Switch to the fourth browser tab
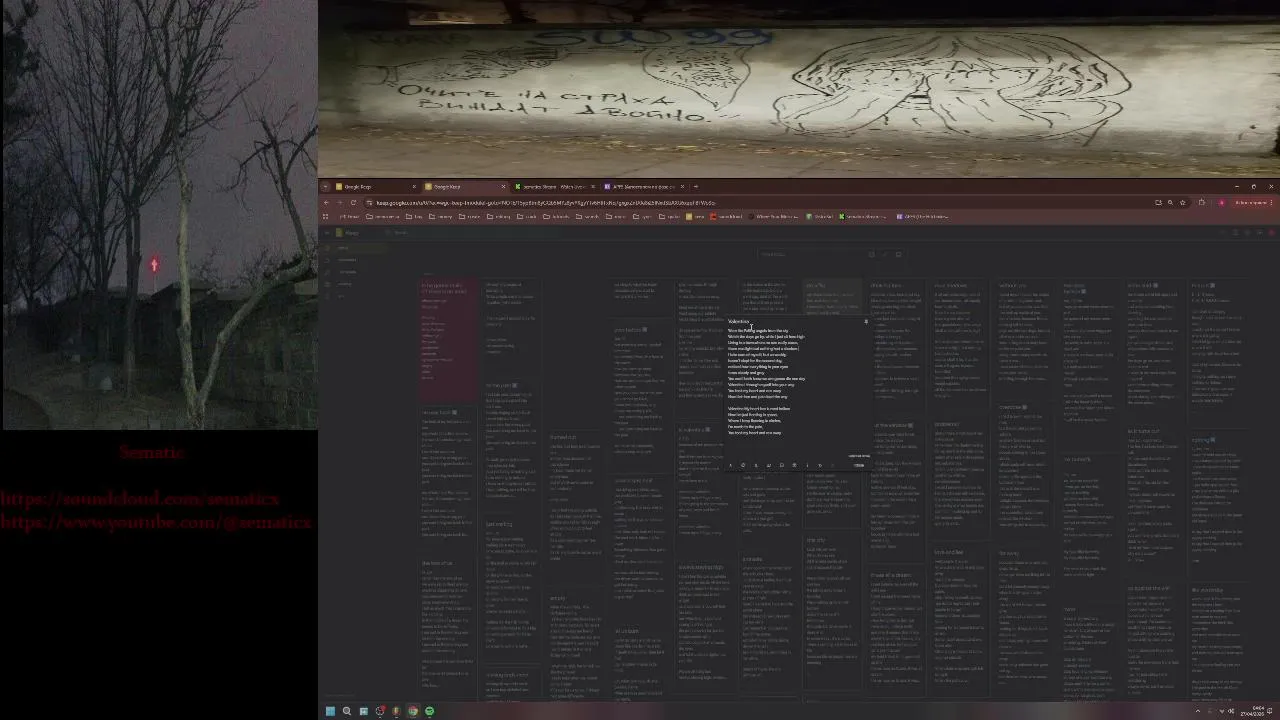The height and width of the screenshot is (720, 1280). (x=645, y=187)
